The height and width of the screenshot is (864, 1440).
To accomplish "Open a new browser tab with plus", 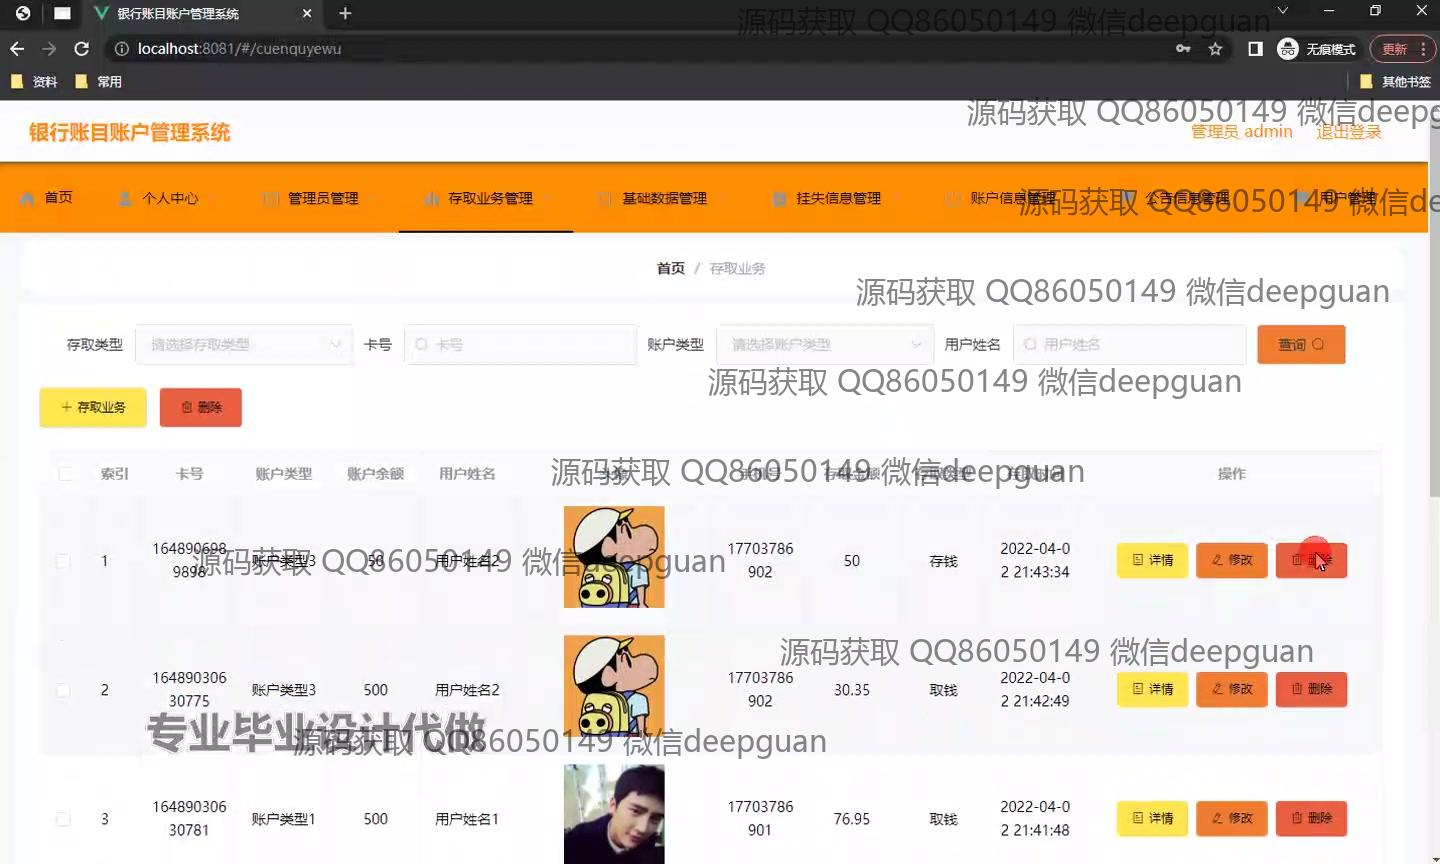I will tap(345, 13).
